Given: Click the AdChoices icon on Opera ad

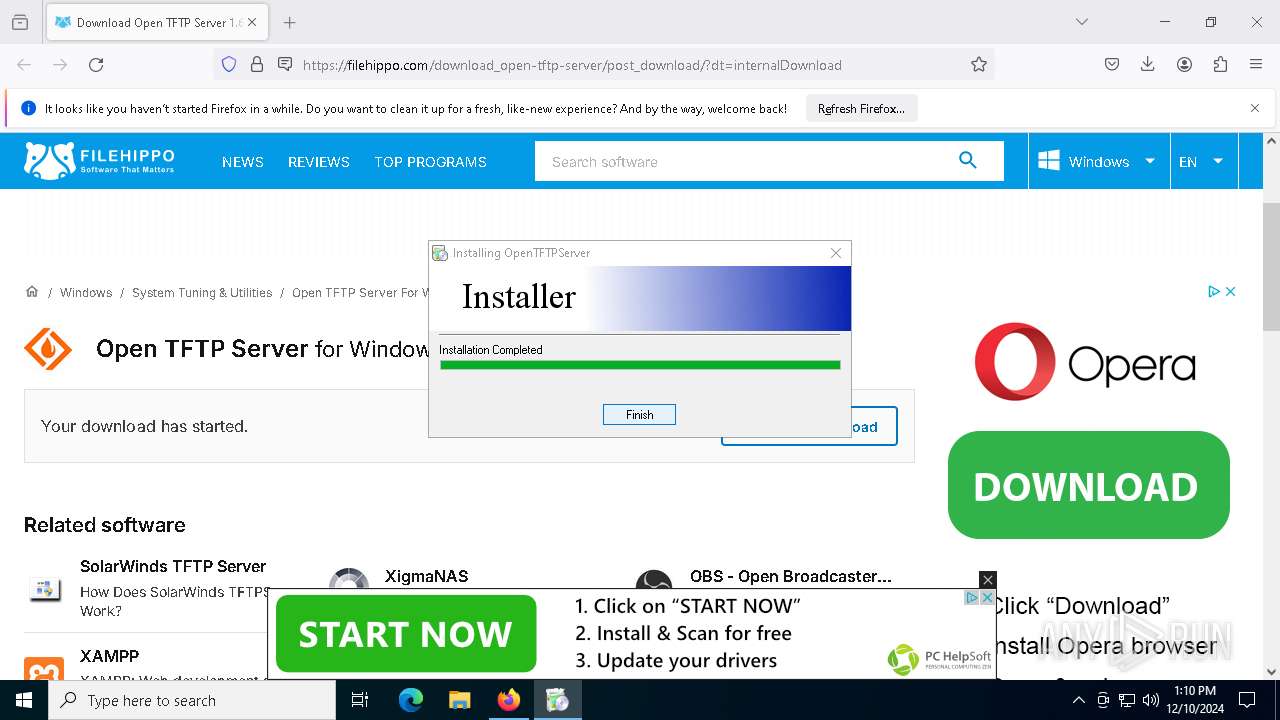Looking at the screenshot, I should (1213, 291).
